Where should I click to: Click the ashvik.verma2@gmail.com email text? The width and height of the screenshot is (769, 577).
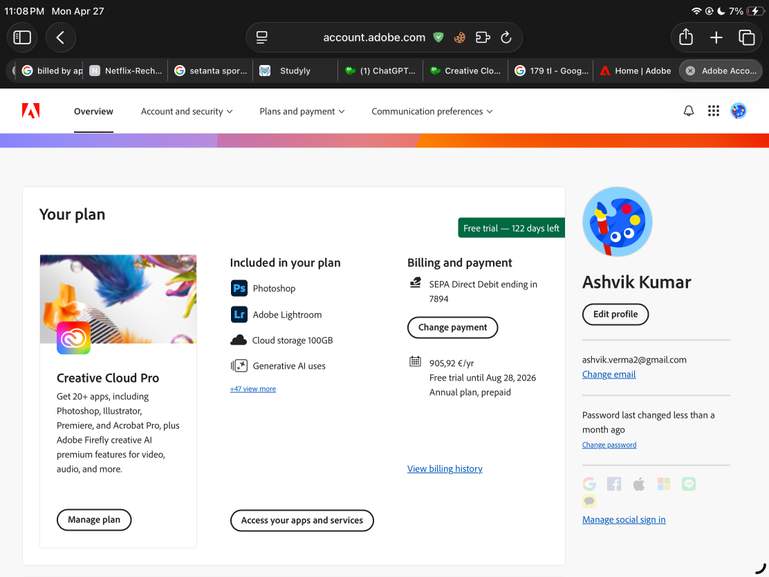(634, 360)
